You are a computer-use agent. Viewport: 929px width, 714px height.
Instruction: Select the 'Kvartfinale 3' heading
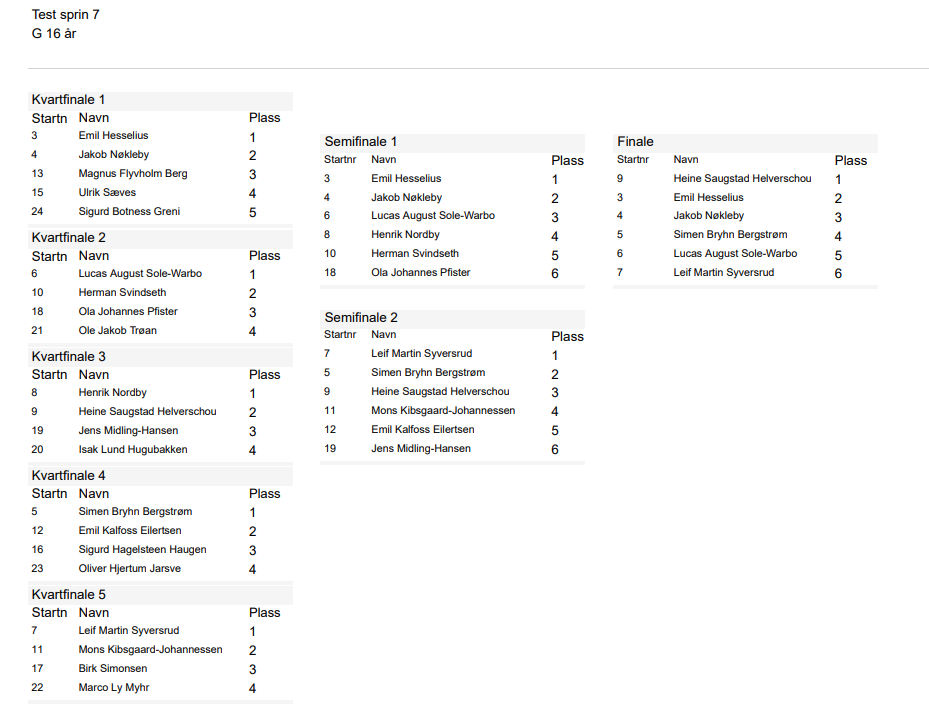[68, 357]
